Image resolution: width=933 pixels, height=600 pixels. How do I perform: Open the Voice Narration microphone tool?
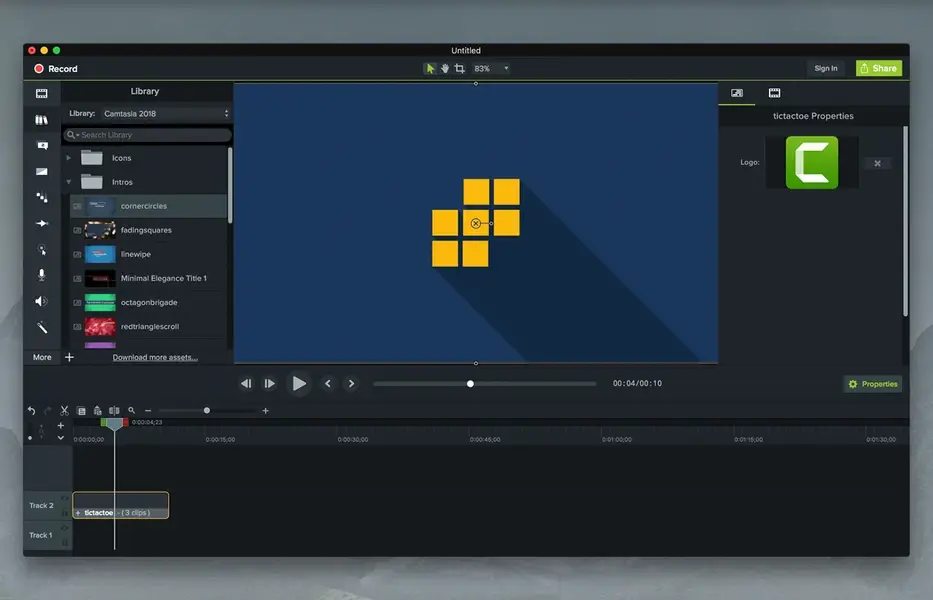tap(41, 275)
